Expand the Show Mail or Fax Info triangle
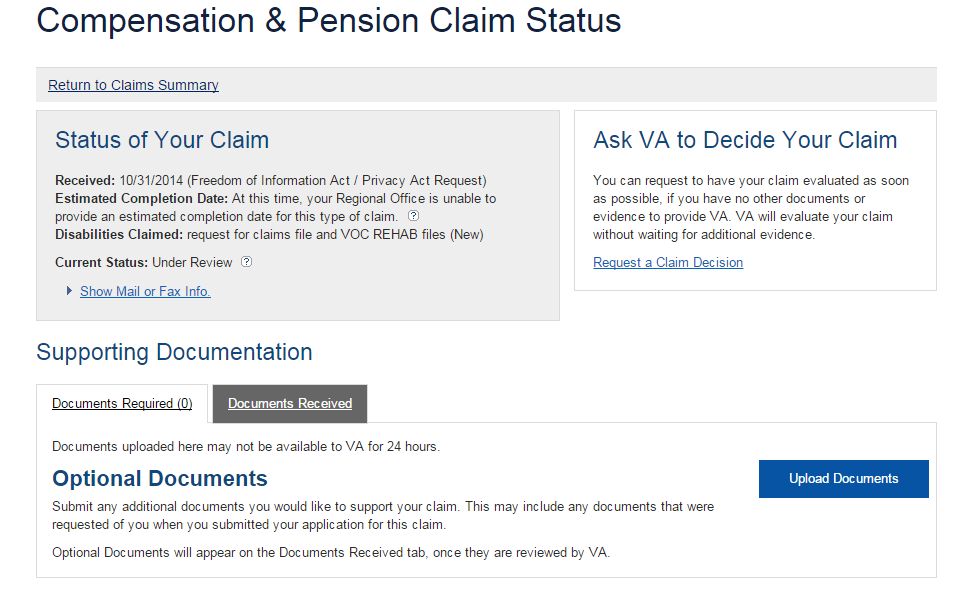The height and width of the screenshot is (602, 980). tap(69, 291)
